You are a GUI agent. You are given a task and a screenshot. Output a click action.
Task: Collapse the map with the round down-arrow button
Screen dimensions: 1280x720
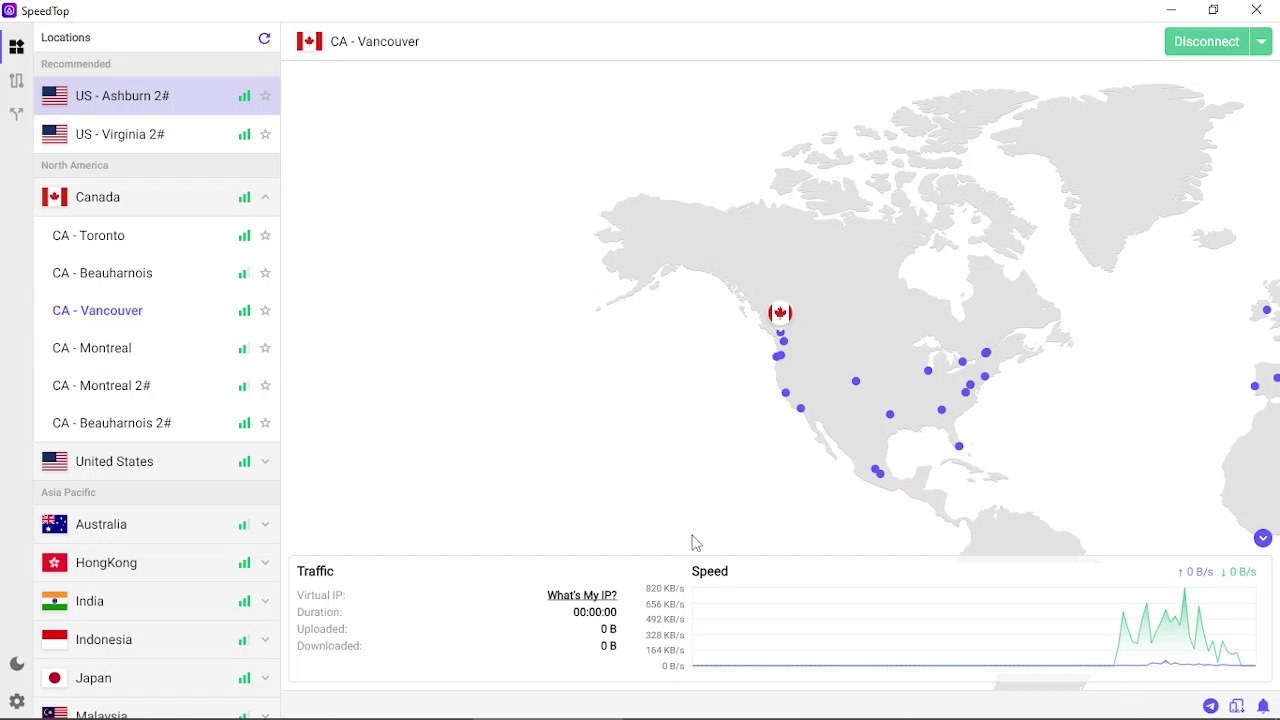pos(1262,538)
